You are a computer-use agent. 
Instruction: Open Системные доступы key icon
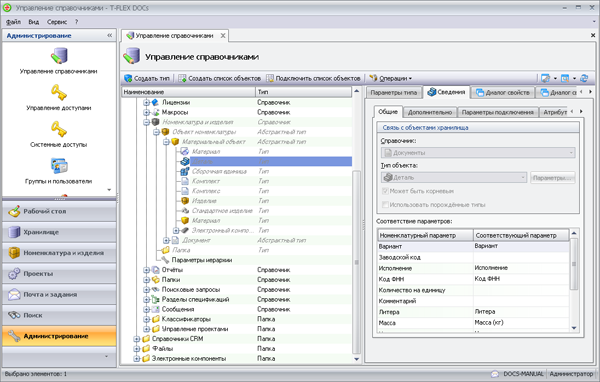[x=59, y=129]
